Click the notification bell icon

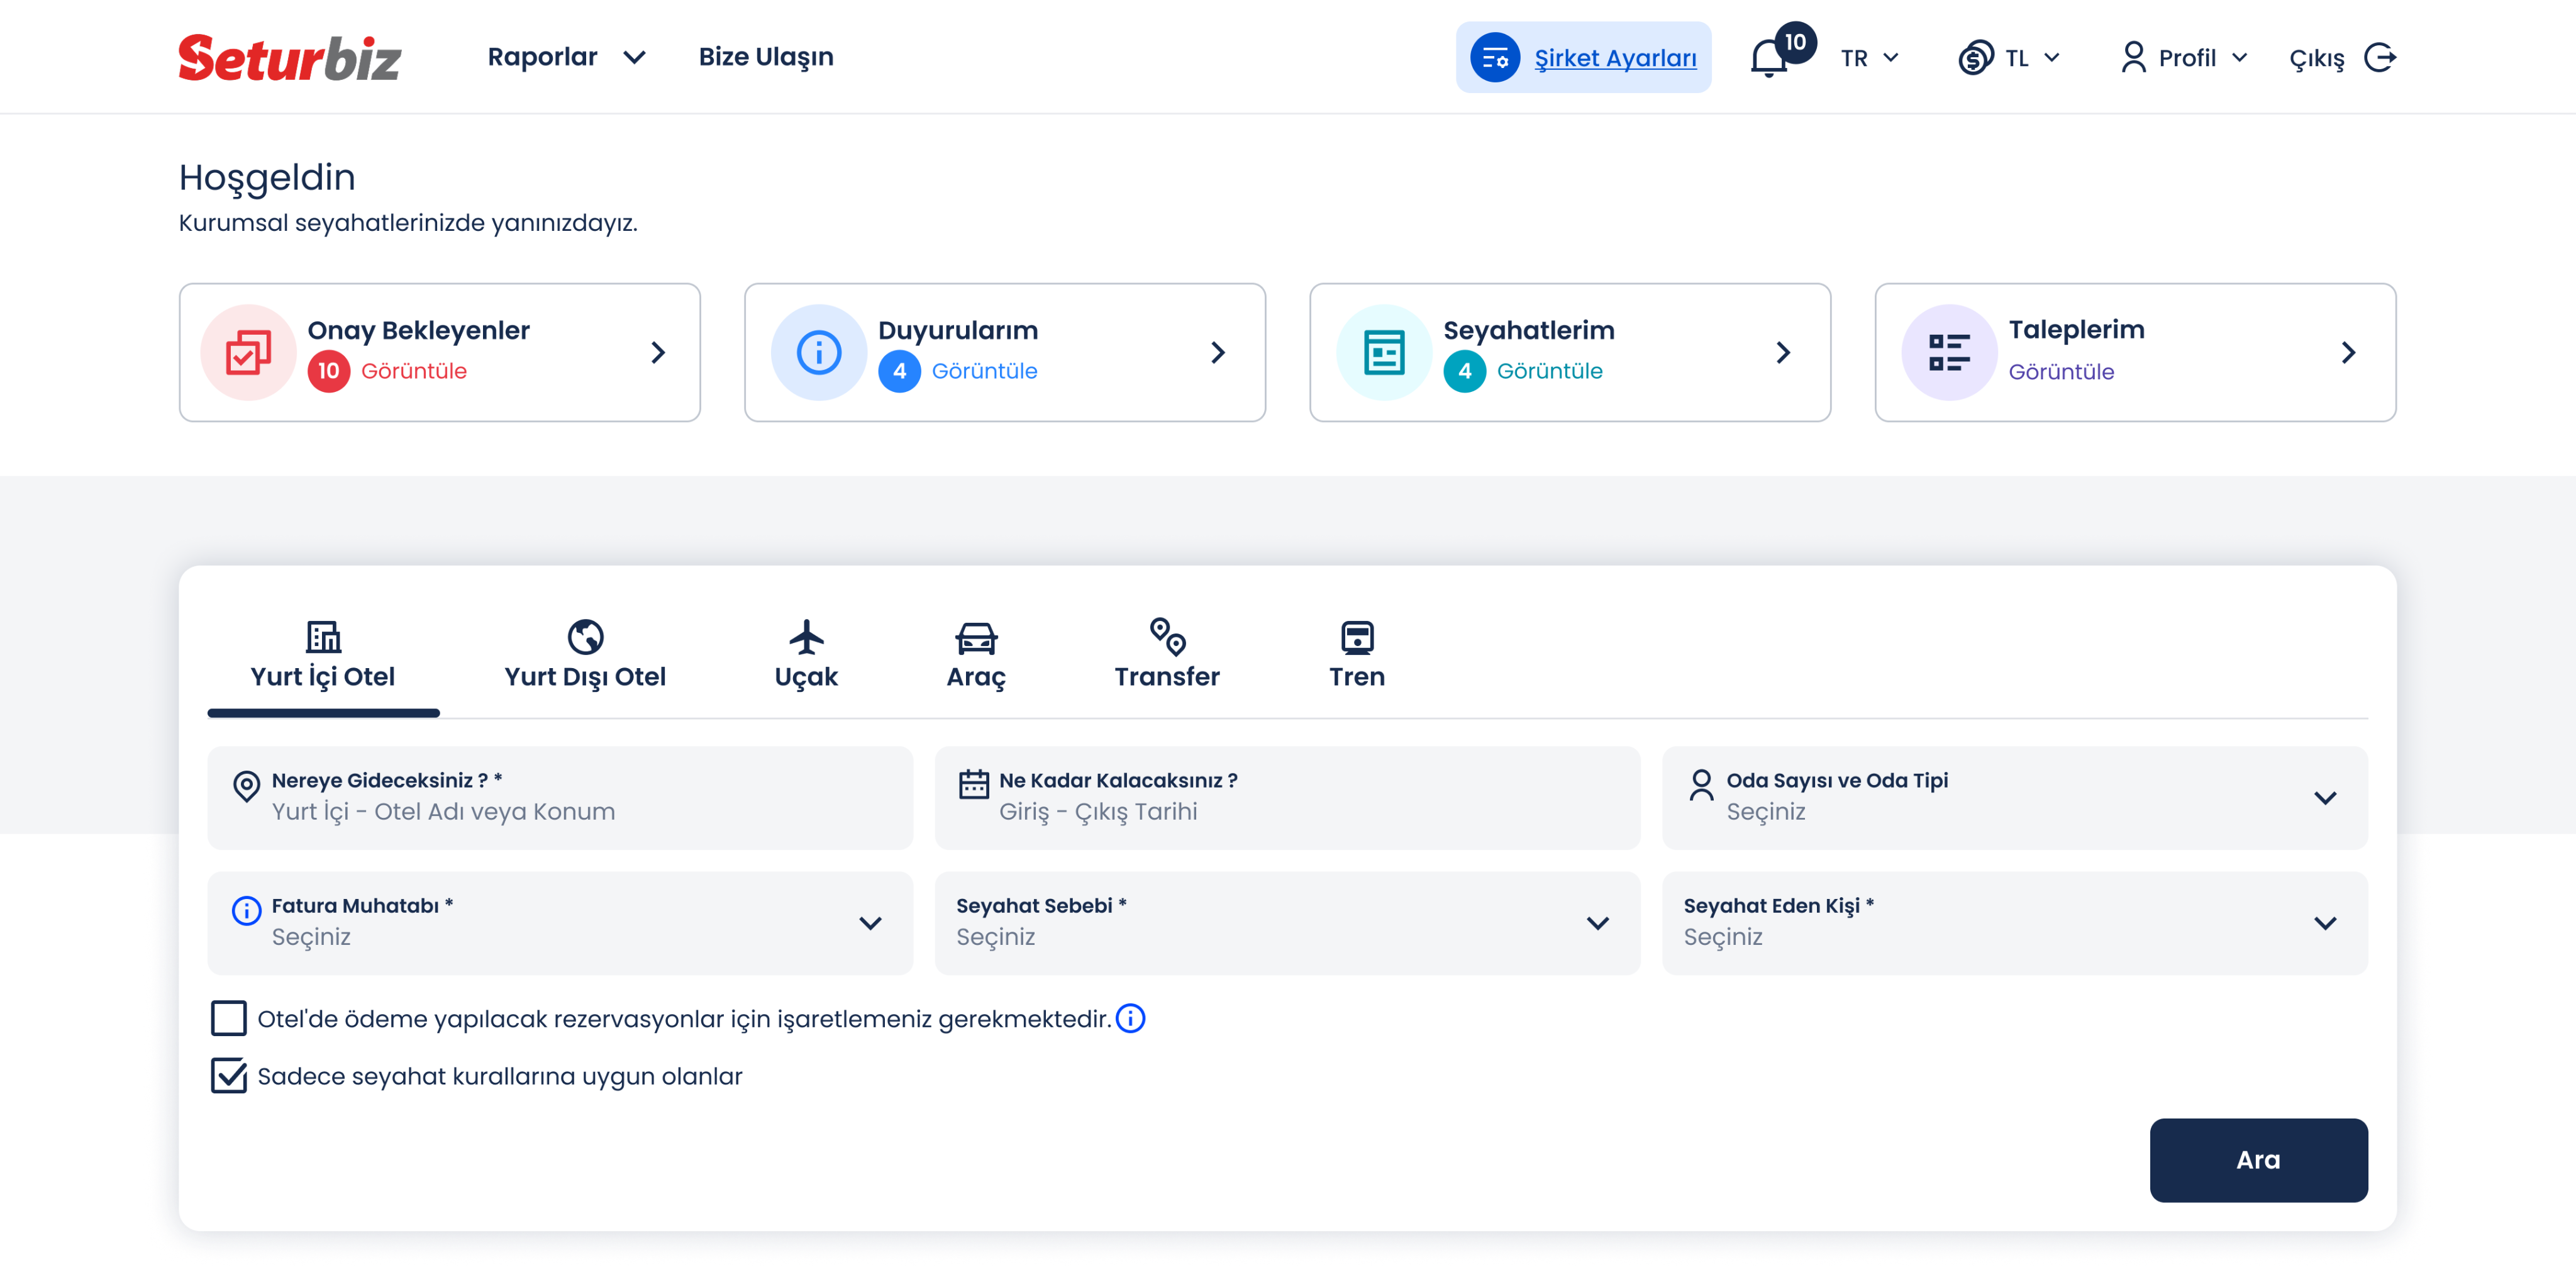[x=1768, y=59]
